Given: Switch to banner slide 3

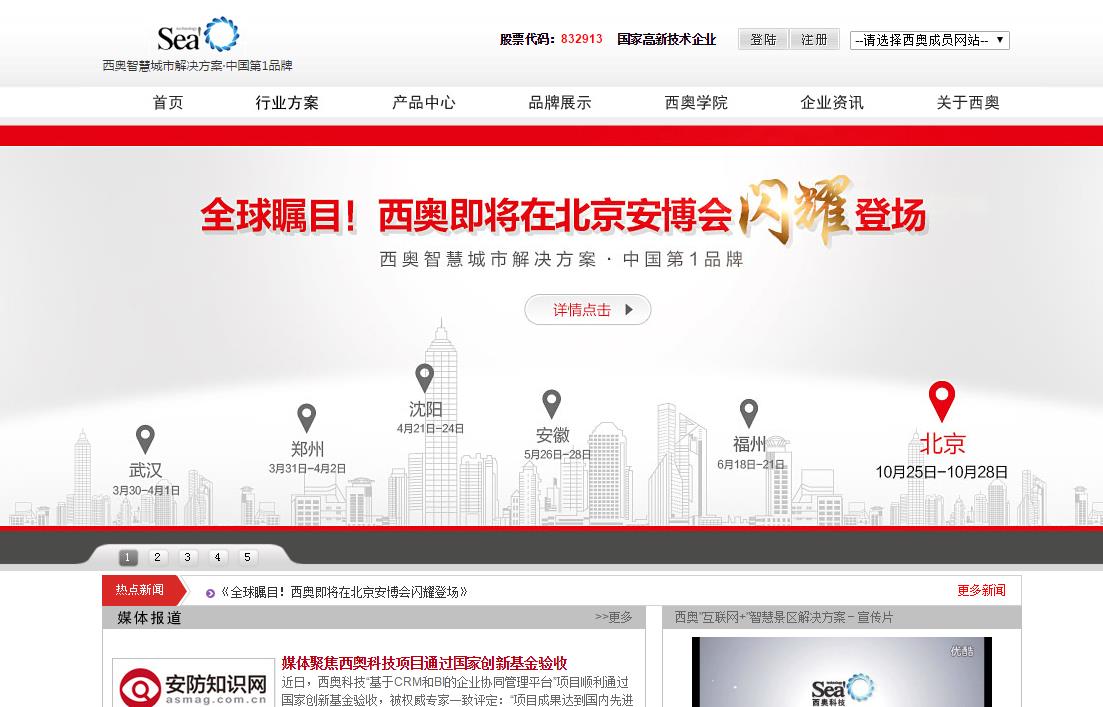Looking at the screenshot, I should [187, 557].
